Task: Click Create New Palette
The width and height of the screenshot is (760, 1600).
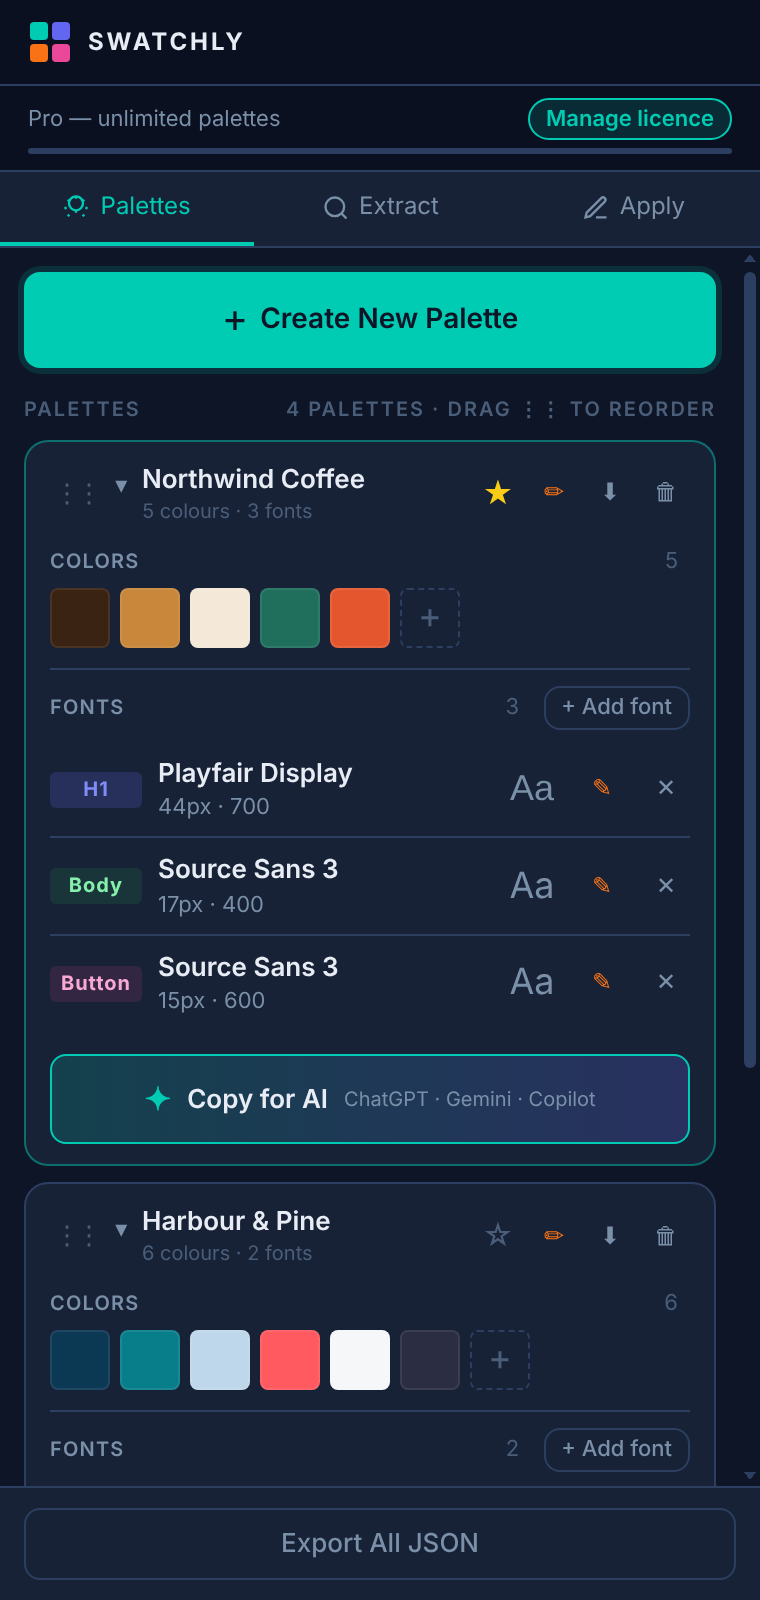Action: (370, 320)
